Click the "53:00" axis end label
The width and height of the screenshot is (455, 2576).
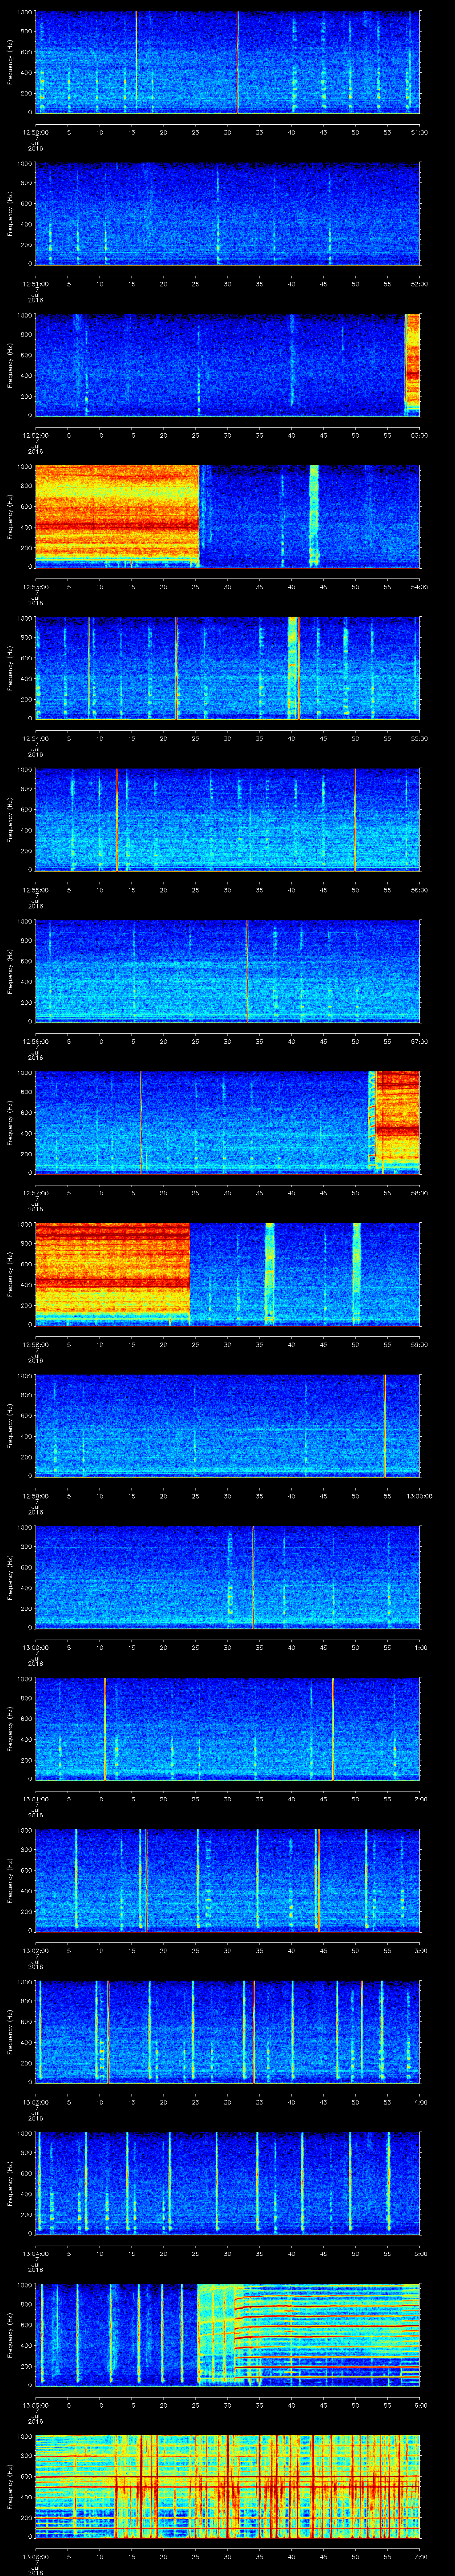pyautogui.click(x=420, y=435)
